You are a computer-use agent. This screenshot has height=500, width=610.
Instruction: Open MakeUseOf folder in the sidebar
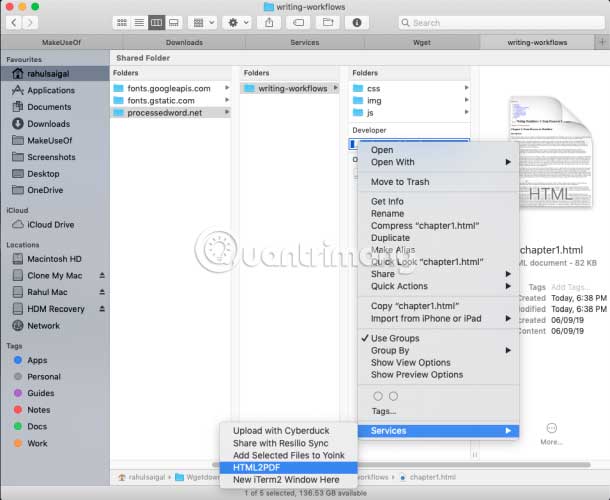[54, 140]
